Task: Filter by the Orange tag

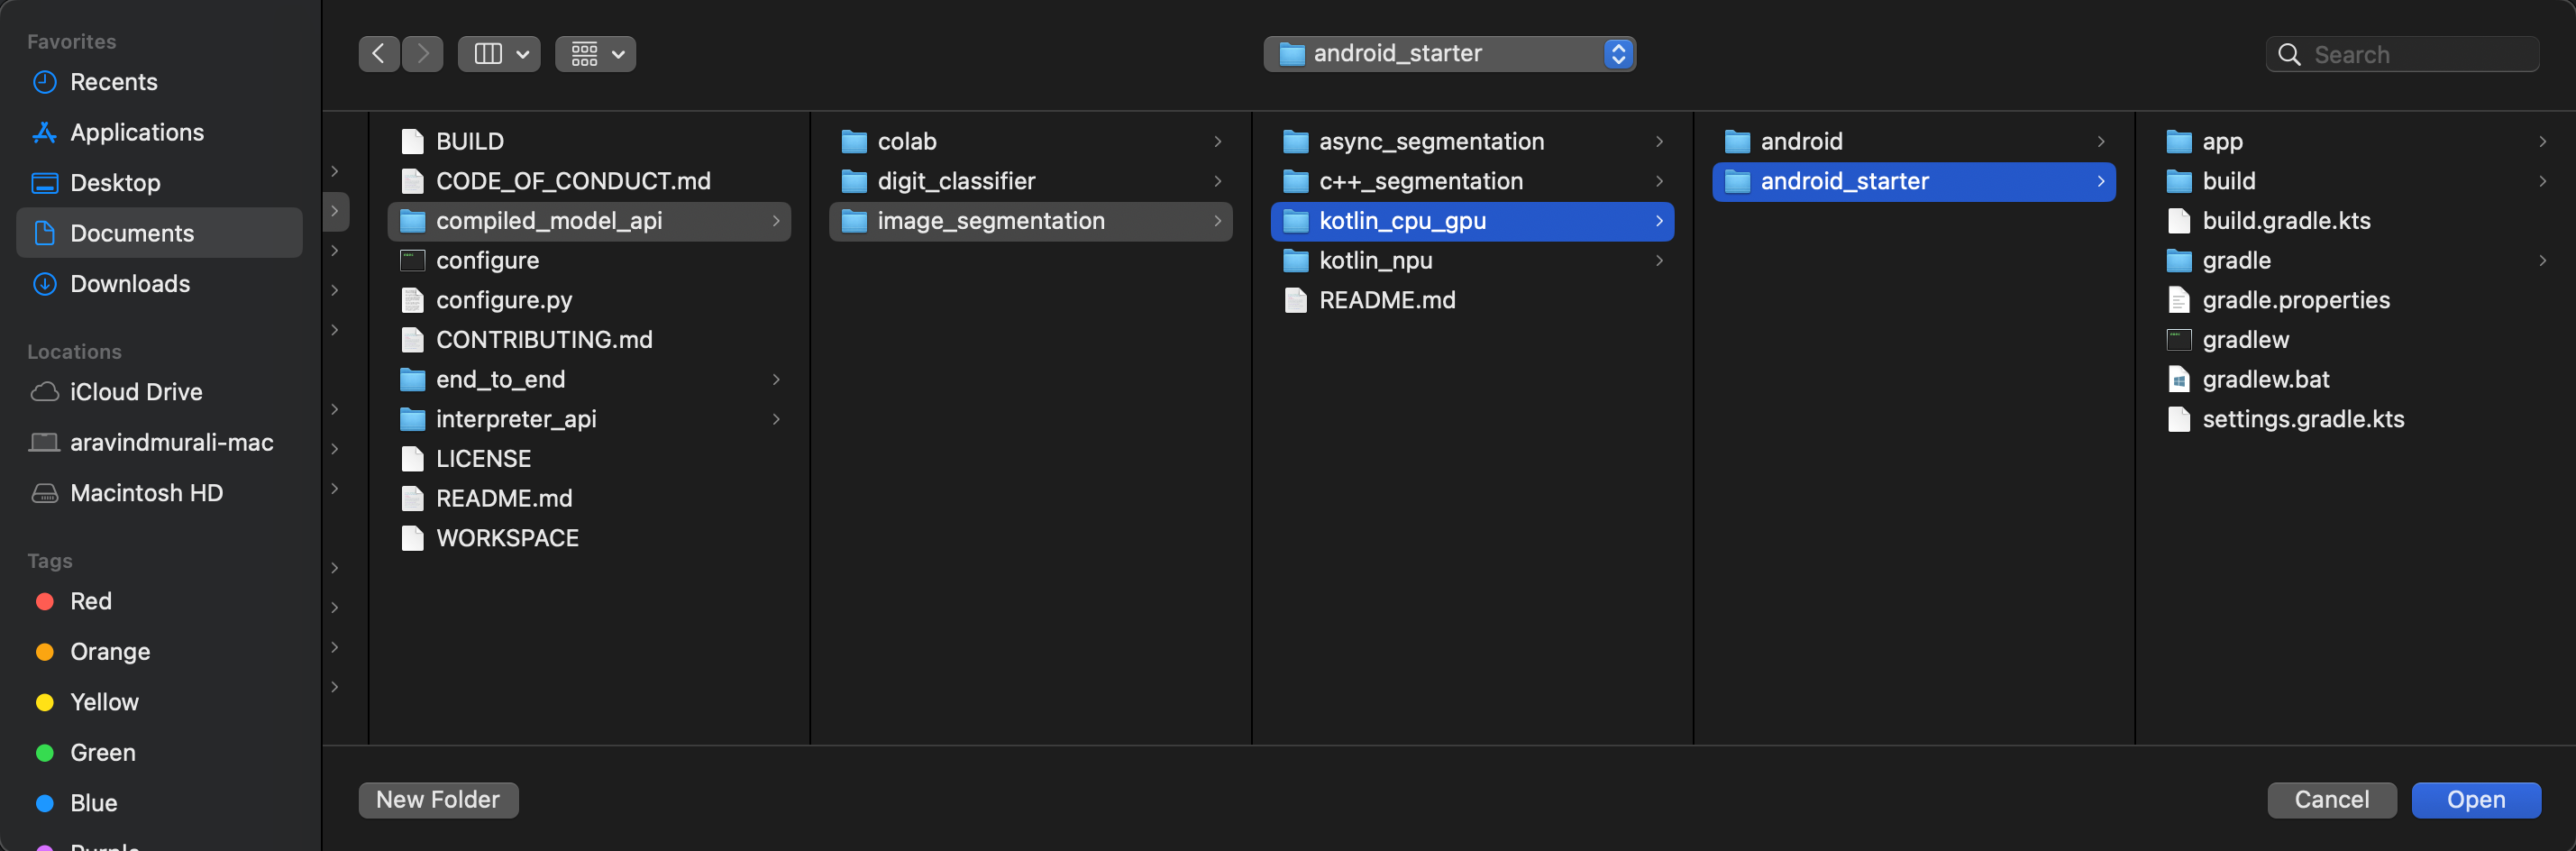Action: click(110, 652)
